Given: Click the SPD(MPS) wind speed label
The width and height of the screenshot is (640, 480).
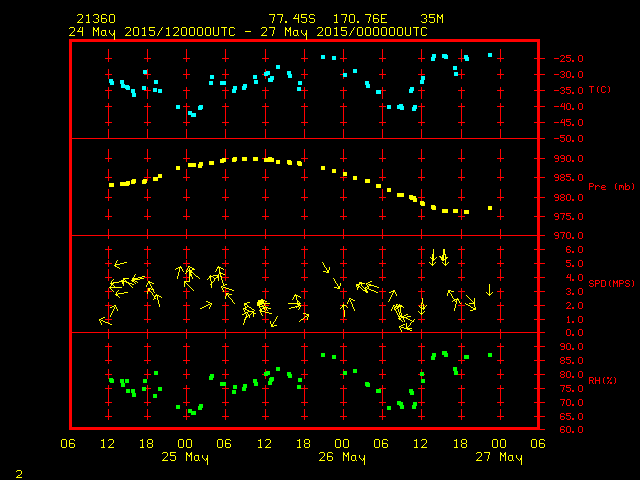Looking at the screenshot, I should [612, 284].
